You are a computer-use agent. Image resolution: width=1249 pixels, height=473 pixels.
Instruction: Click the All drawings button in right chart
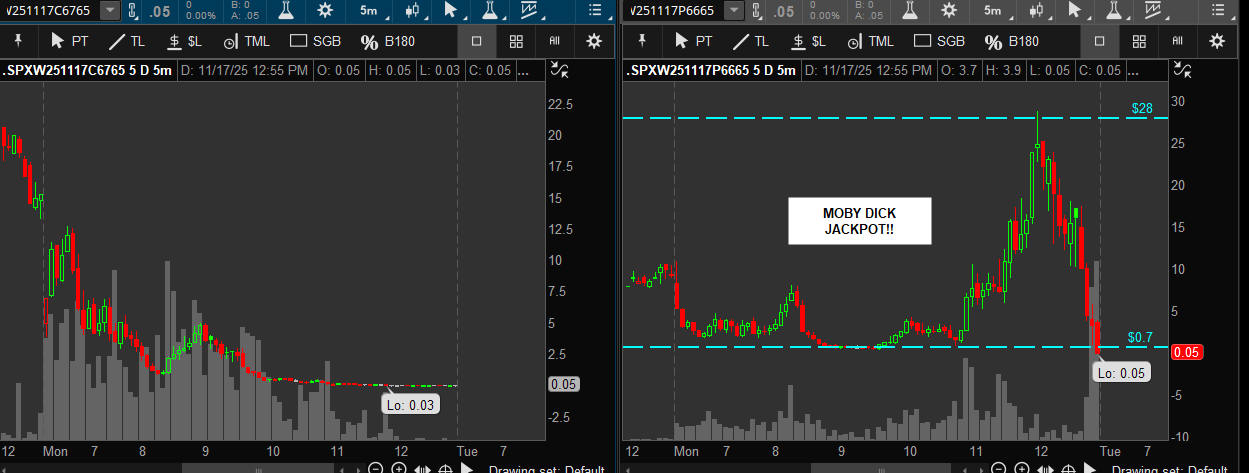[x=1177, y=41]
